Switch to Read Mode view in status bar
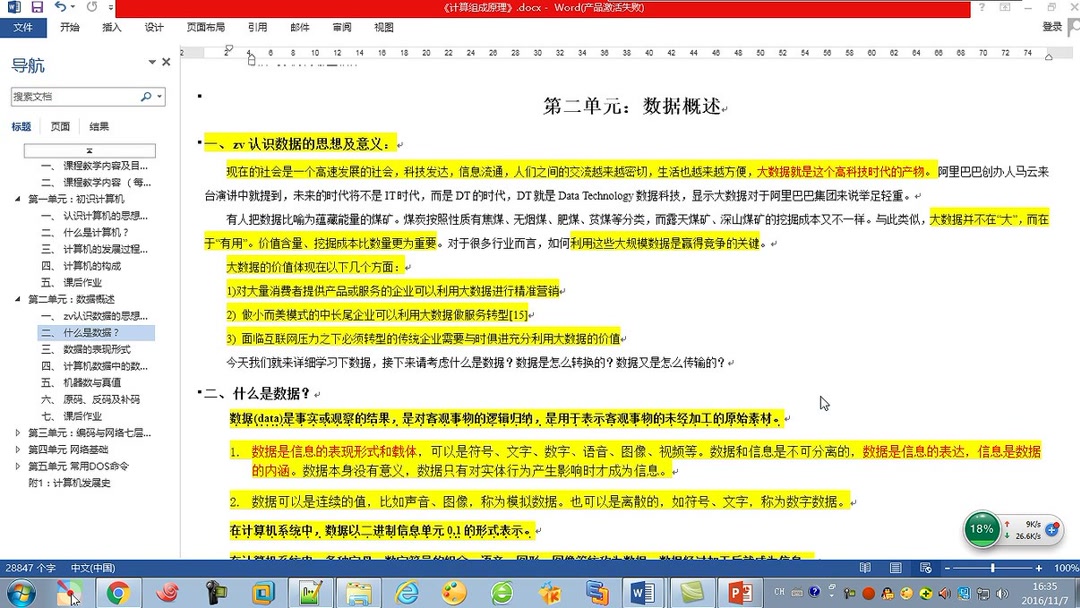Image resolution: width=1080 pixels, height=608 pixels. tap(864, 568)
